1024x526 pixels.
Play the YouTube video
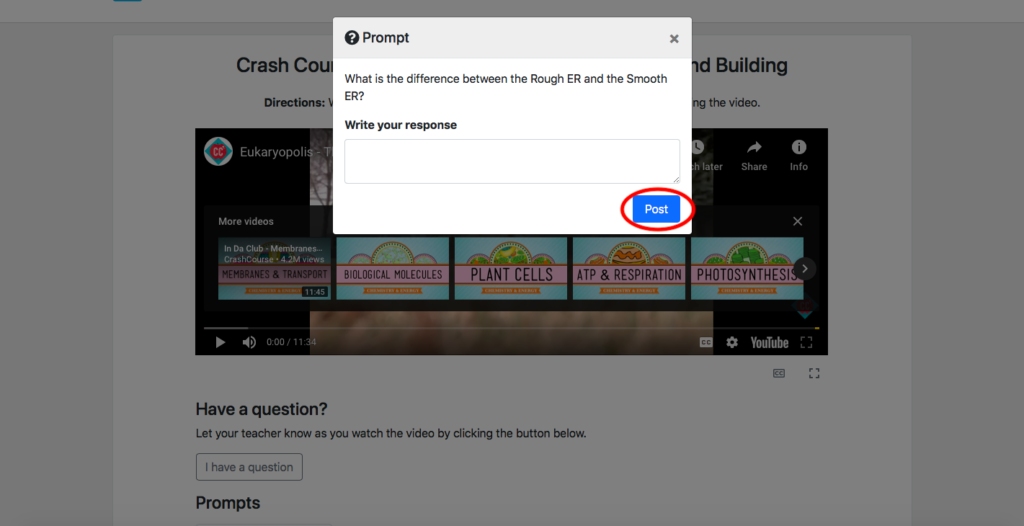(220, 342)
